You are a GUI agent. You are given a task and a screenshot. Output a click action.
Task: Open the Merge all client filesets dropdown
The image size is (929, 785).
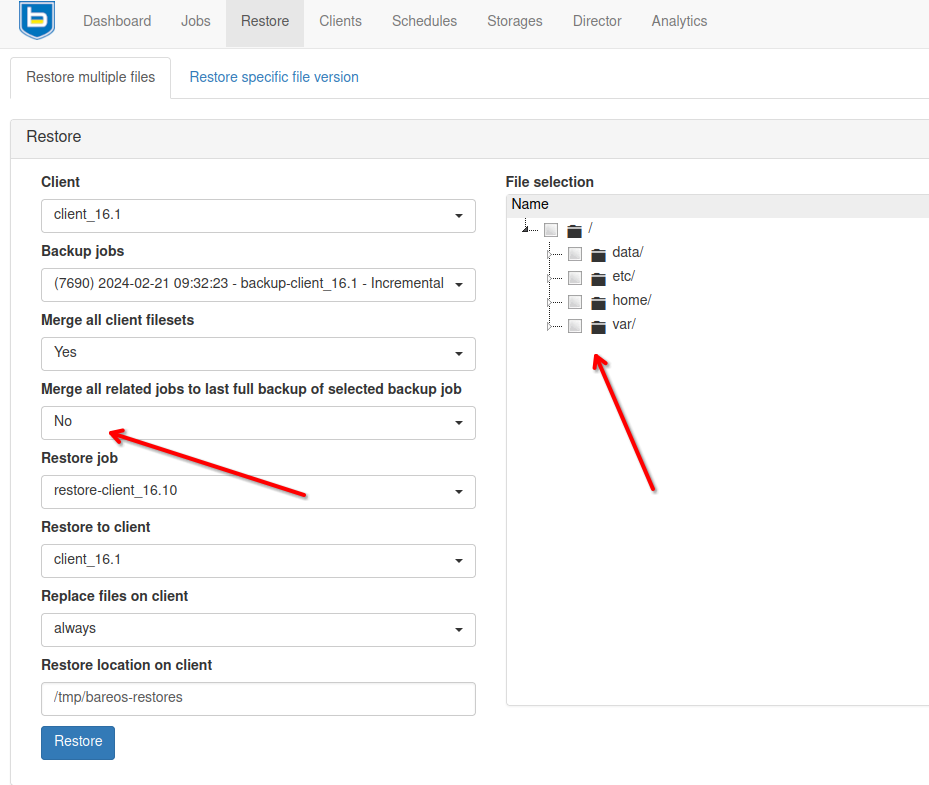pos(258,353)
